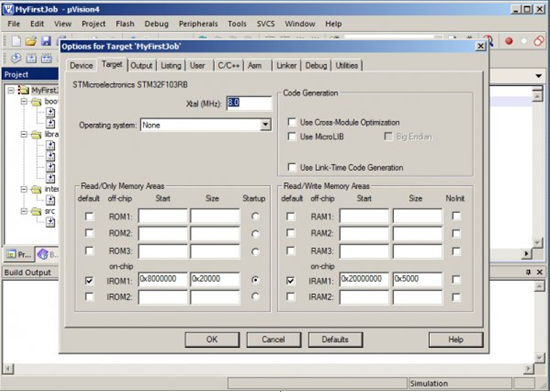Switch to the Debug tab in dialog
550x392 pixels.
point(316,66)
